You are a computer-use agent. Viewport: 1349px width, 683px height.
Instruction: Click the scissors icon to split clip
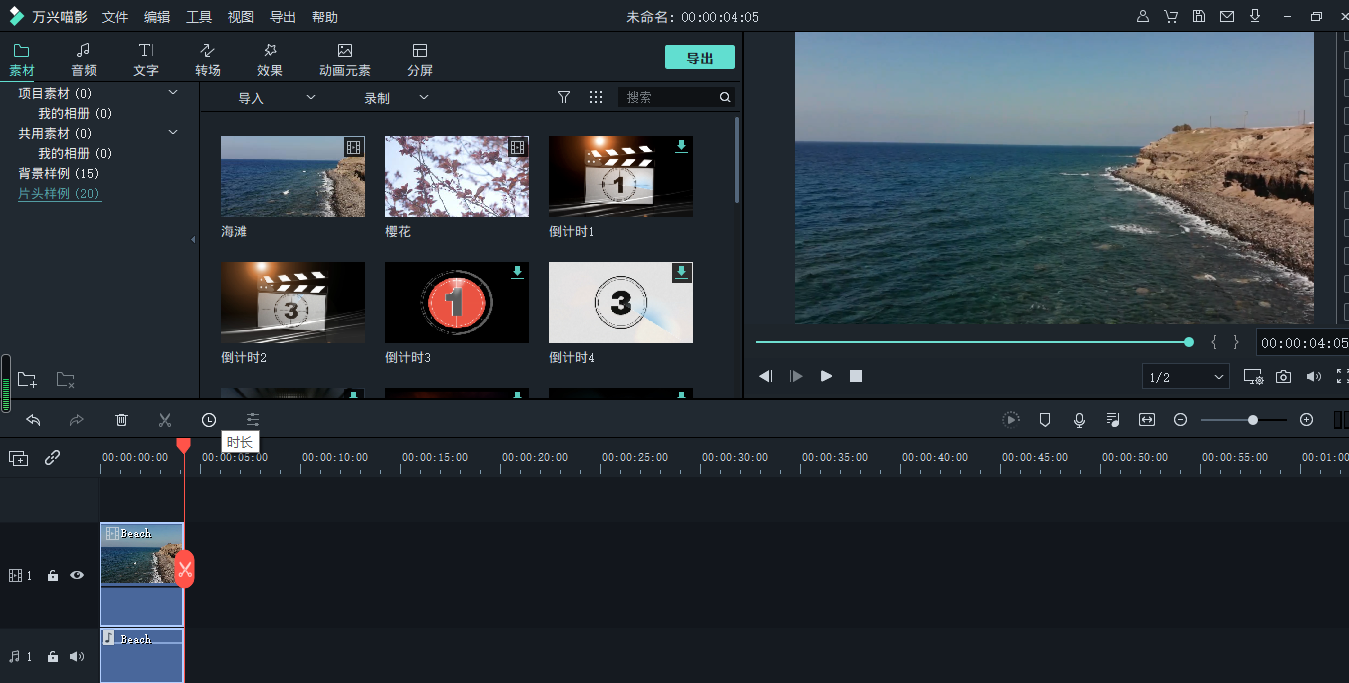point(165,419)
